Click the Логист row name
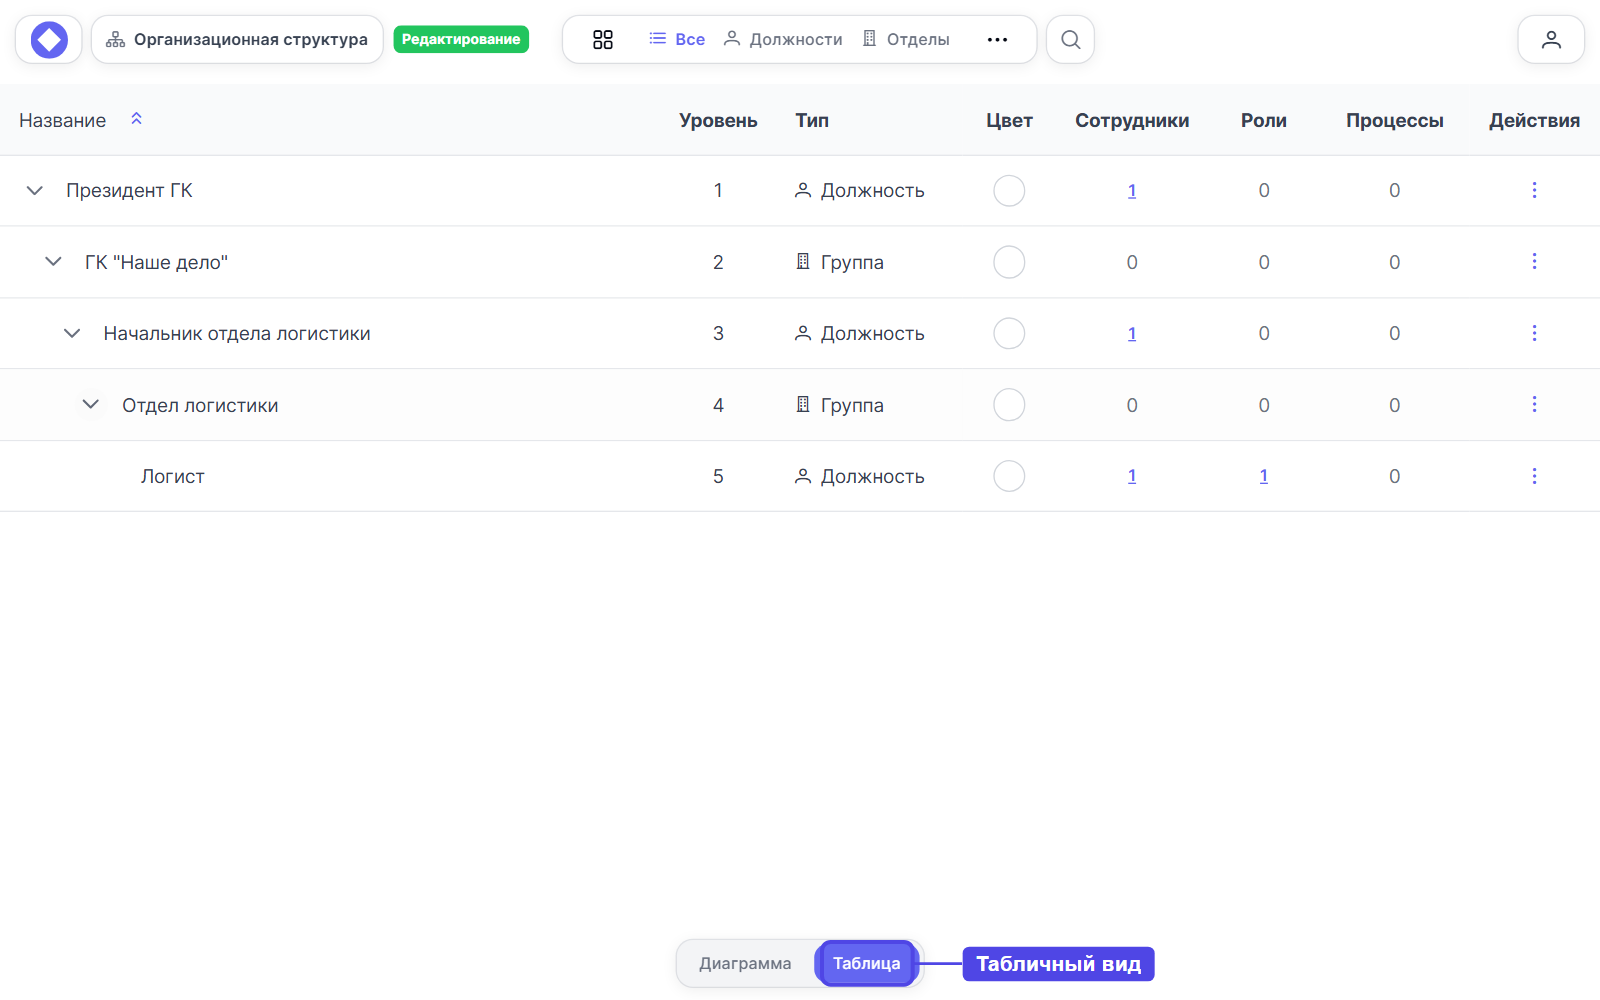Viewport: 1600px width, 1000px height. click(x=173, y=477)
